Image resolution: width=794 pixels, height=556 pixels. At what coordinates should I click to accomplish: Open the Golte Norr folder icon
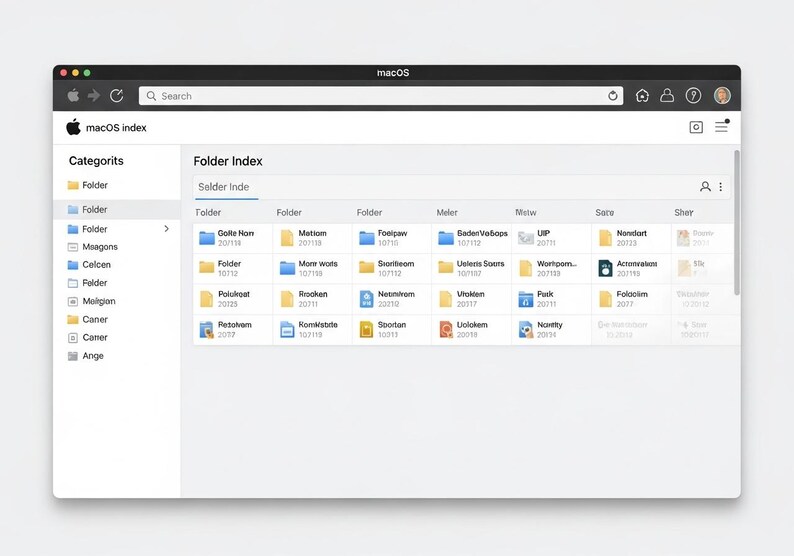click(207, 238)
